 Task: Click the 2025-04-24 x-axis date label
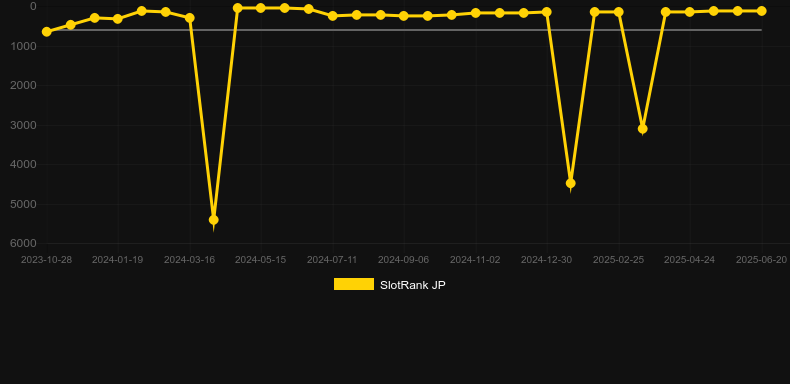tap(689, 260)
